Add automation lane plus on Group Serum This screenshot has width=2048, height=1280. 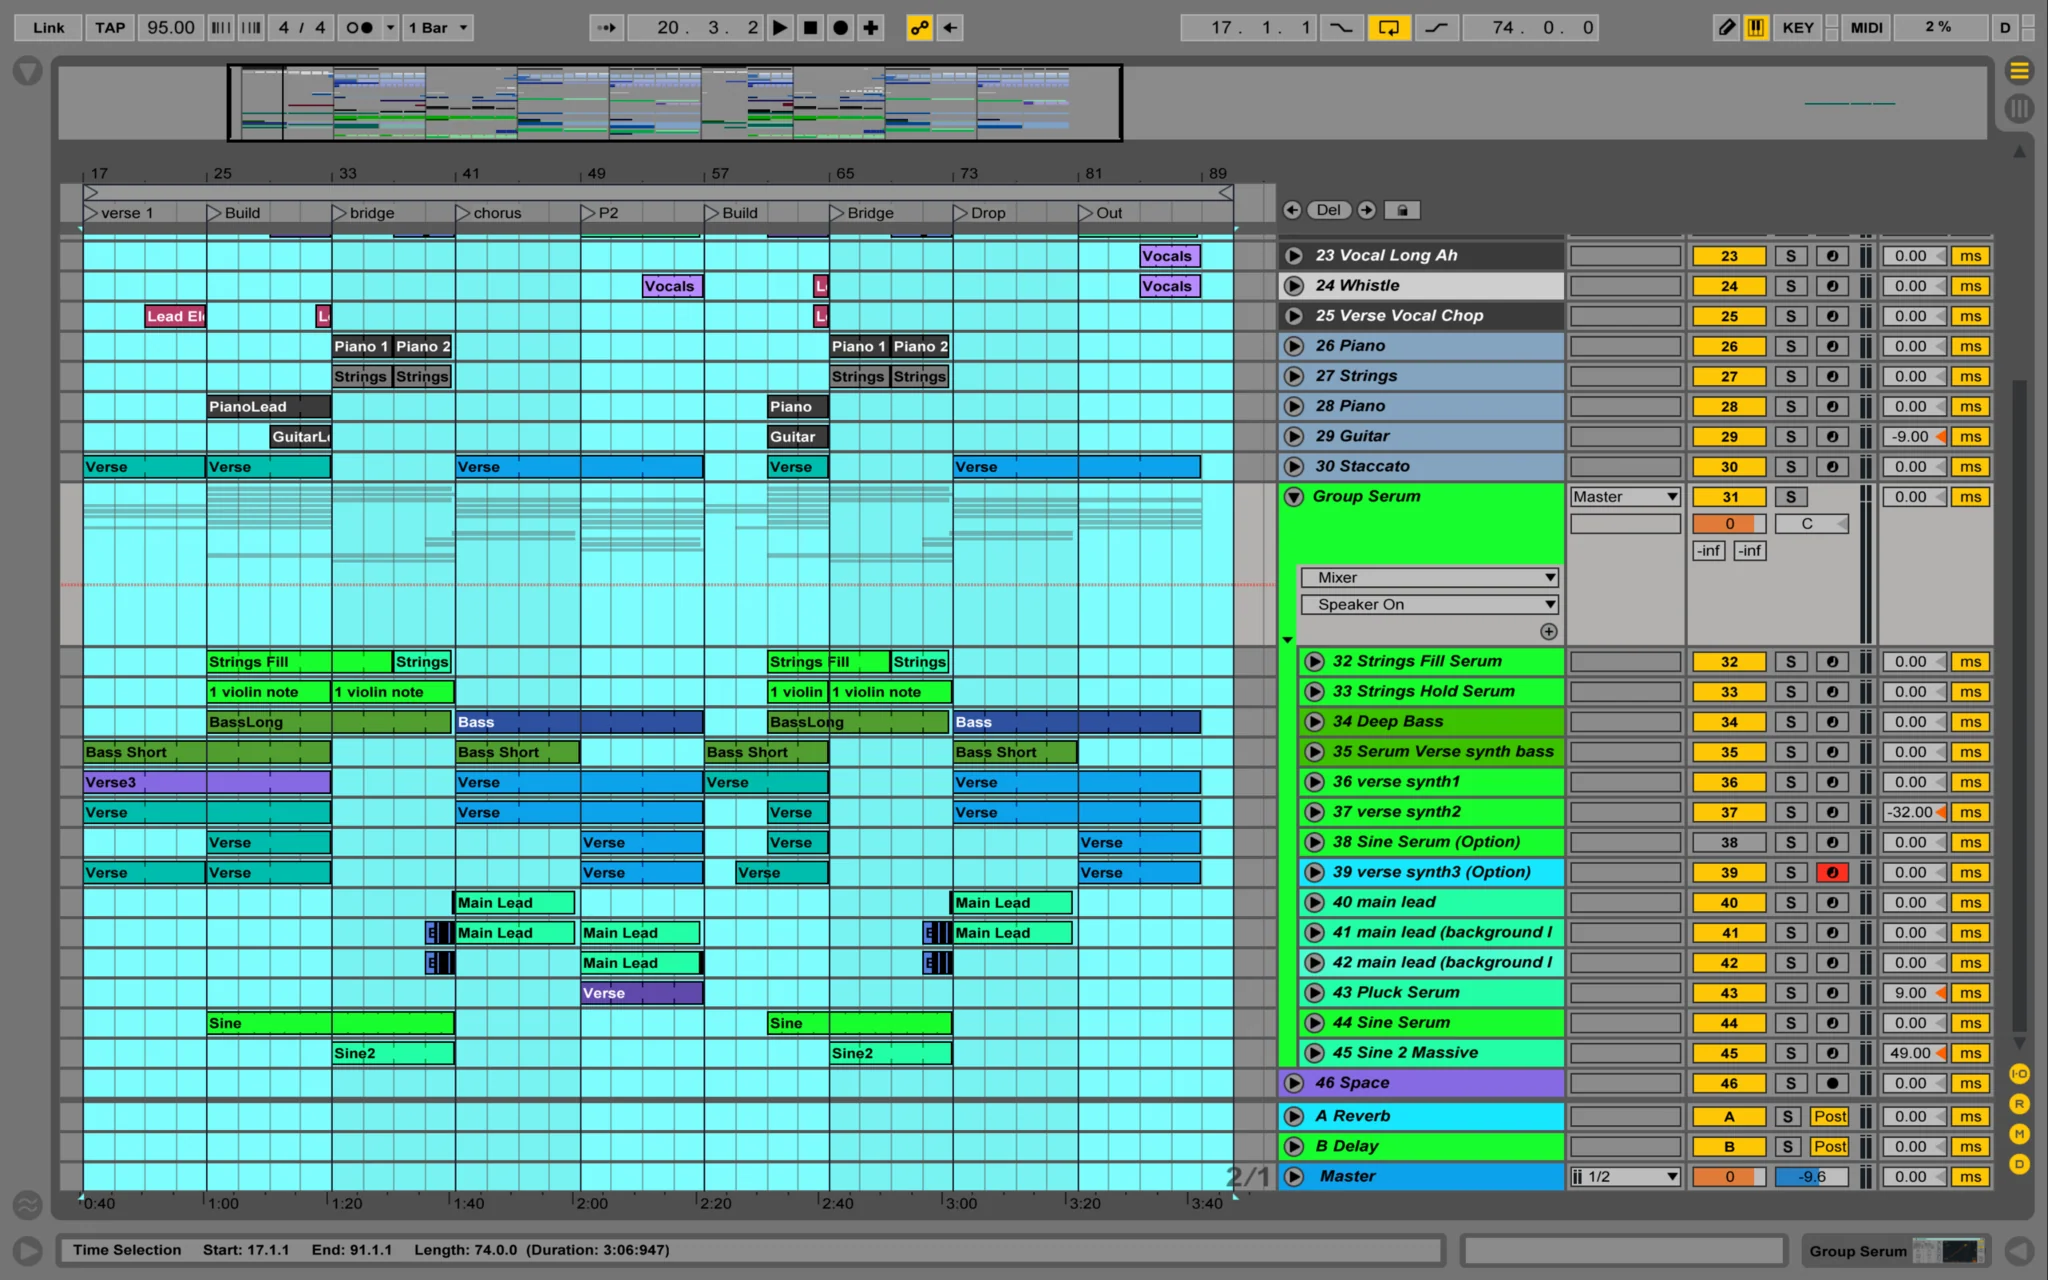1548,632
